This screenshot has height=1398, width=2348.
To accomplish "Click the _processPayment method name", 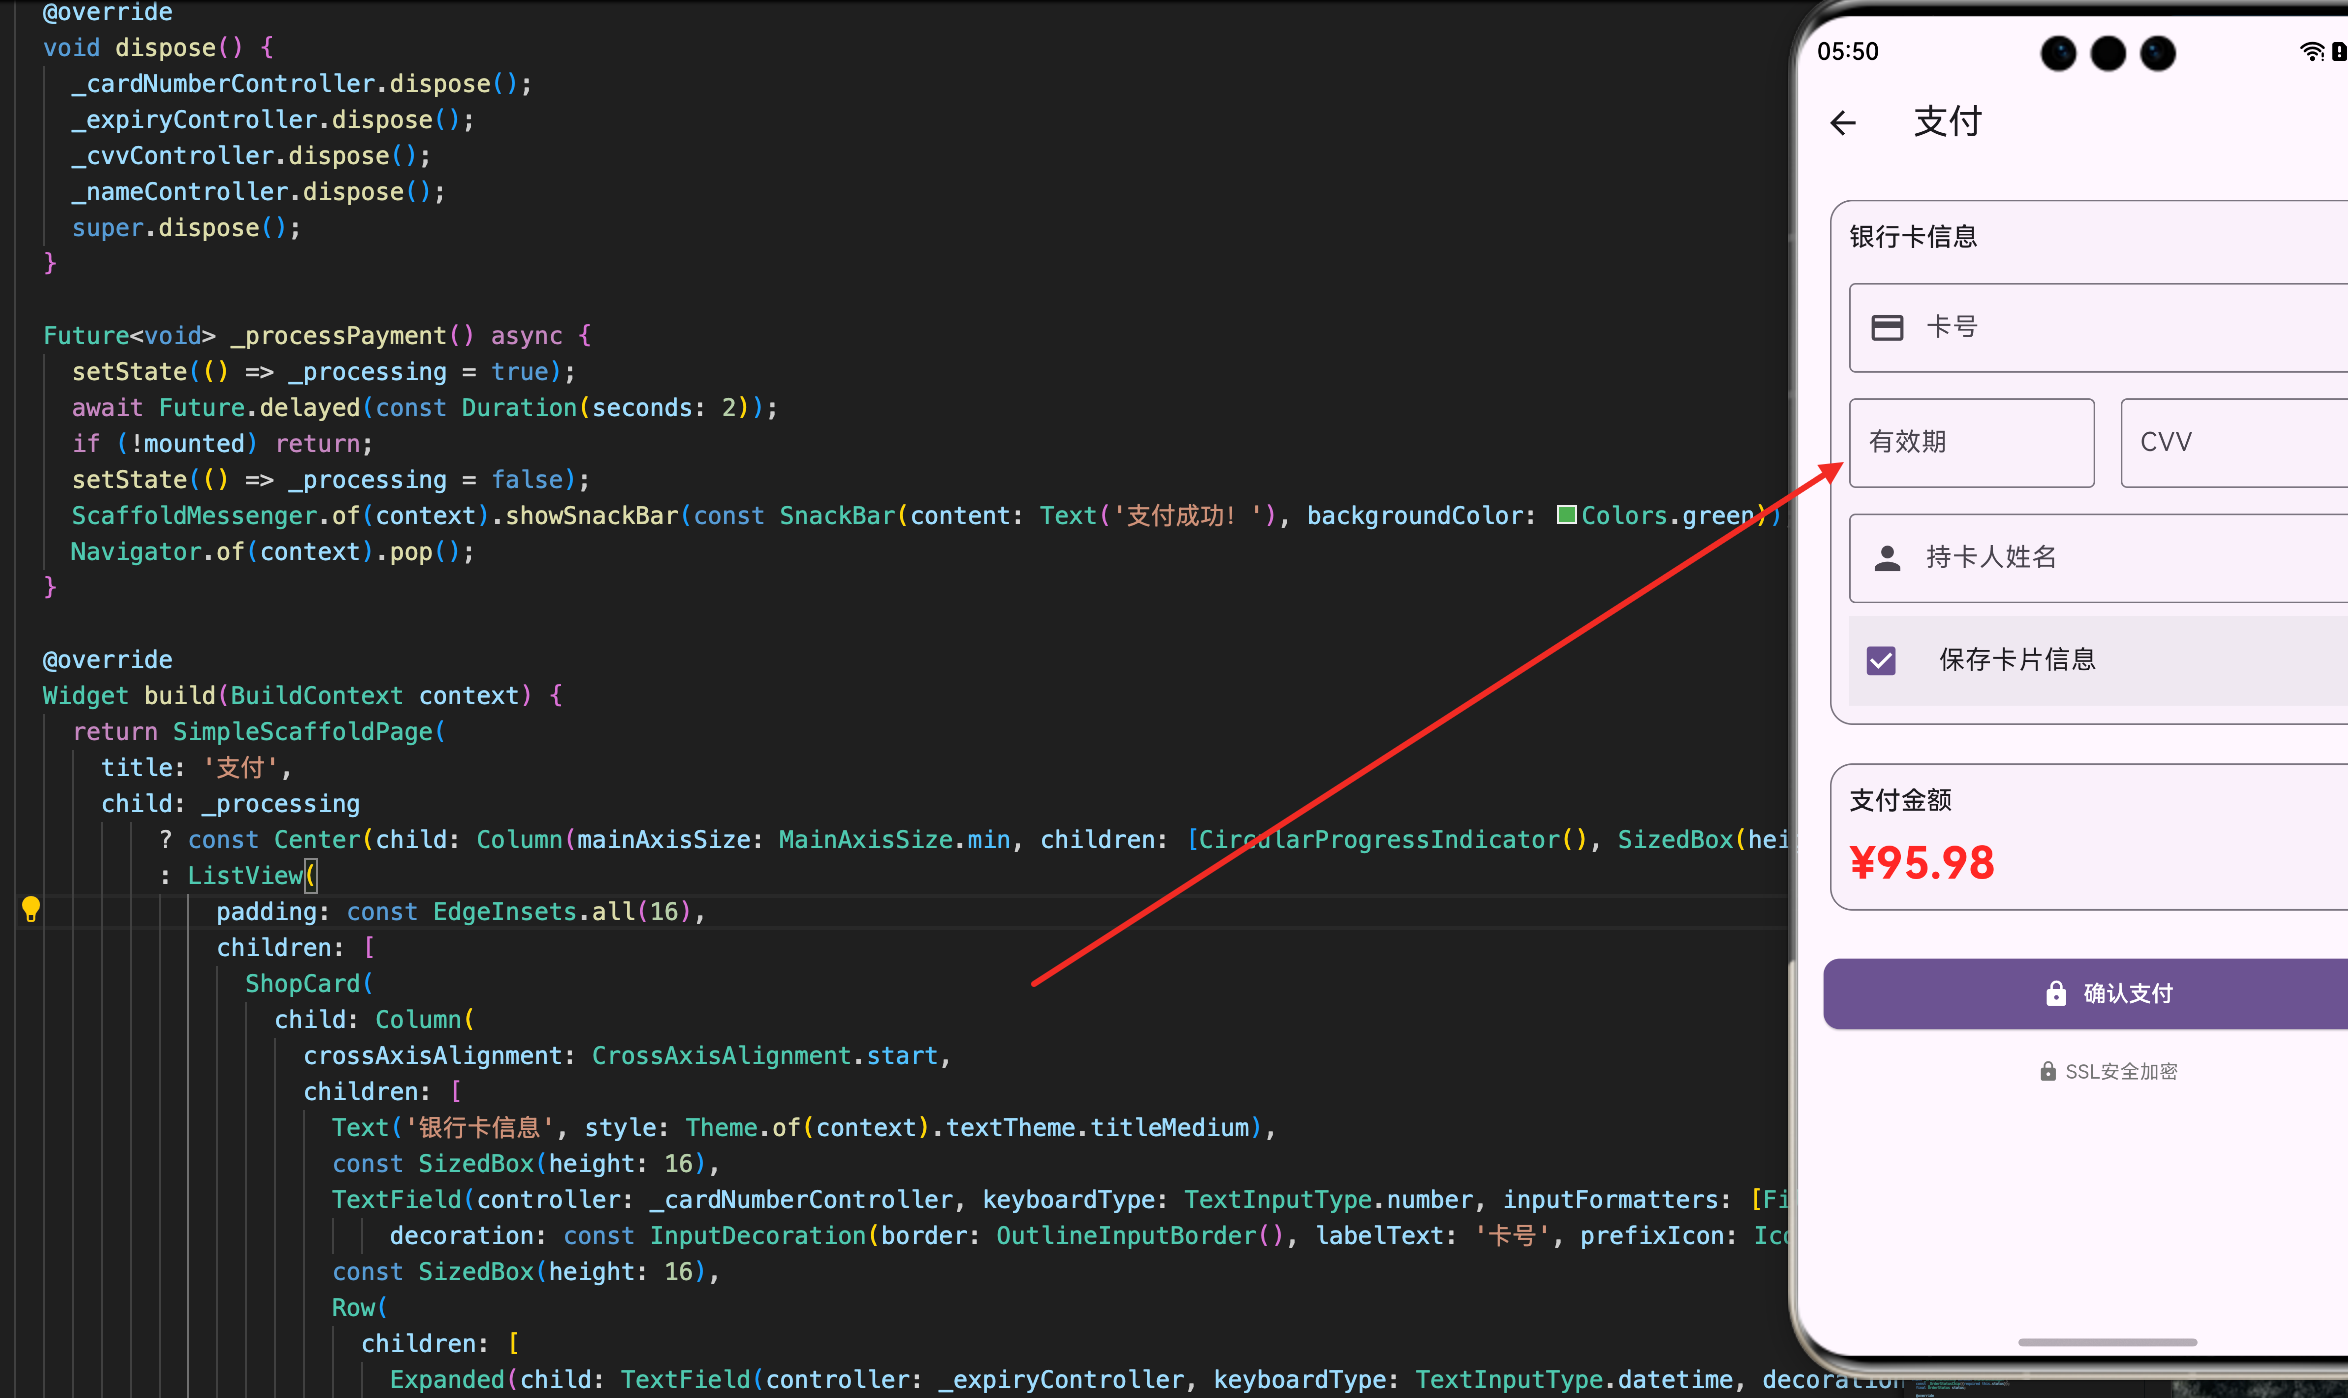I will tap(339, 336).
